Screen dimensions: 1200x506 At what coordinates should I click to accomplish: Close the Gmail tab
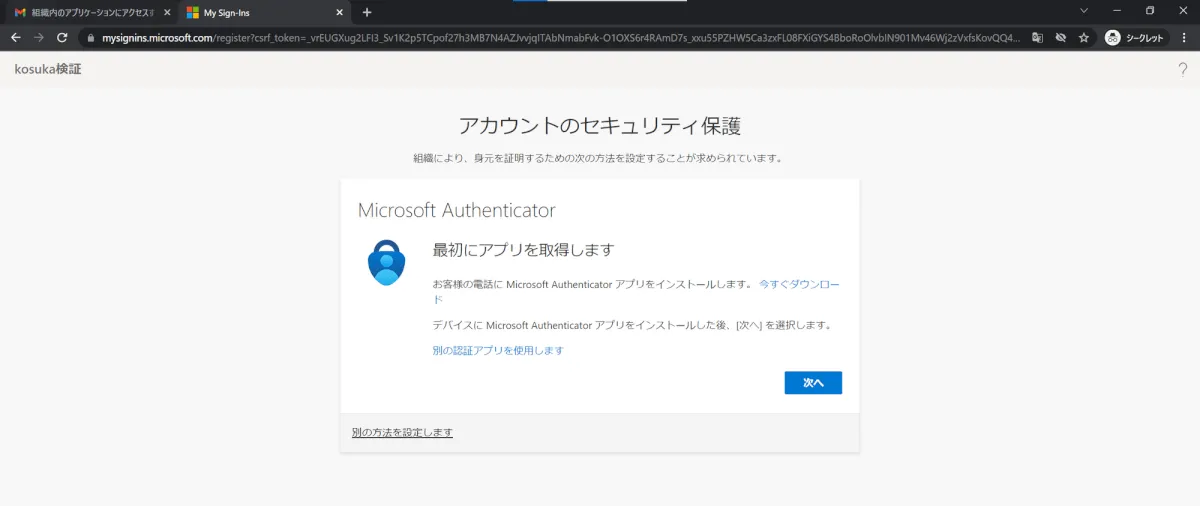click(166, 13)
